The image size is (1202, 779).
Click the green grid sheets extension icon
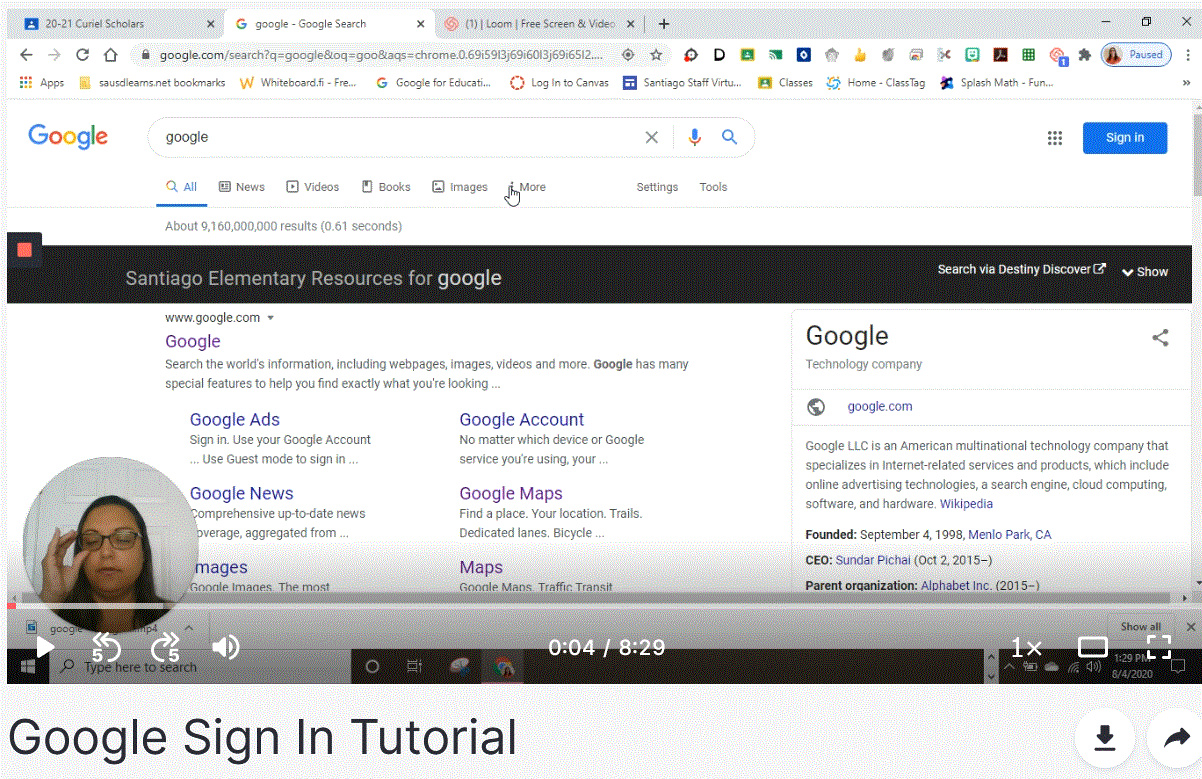pyautogui.click(x=1028, y=55)
